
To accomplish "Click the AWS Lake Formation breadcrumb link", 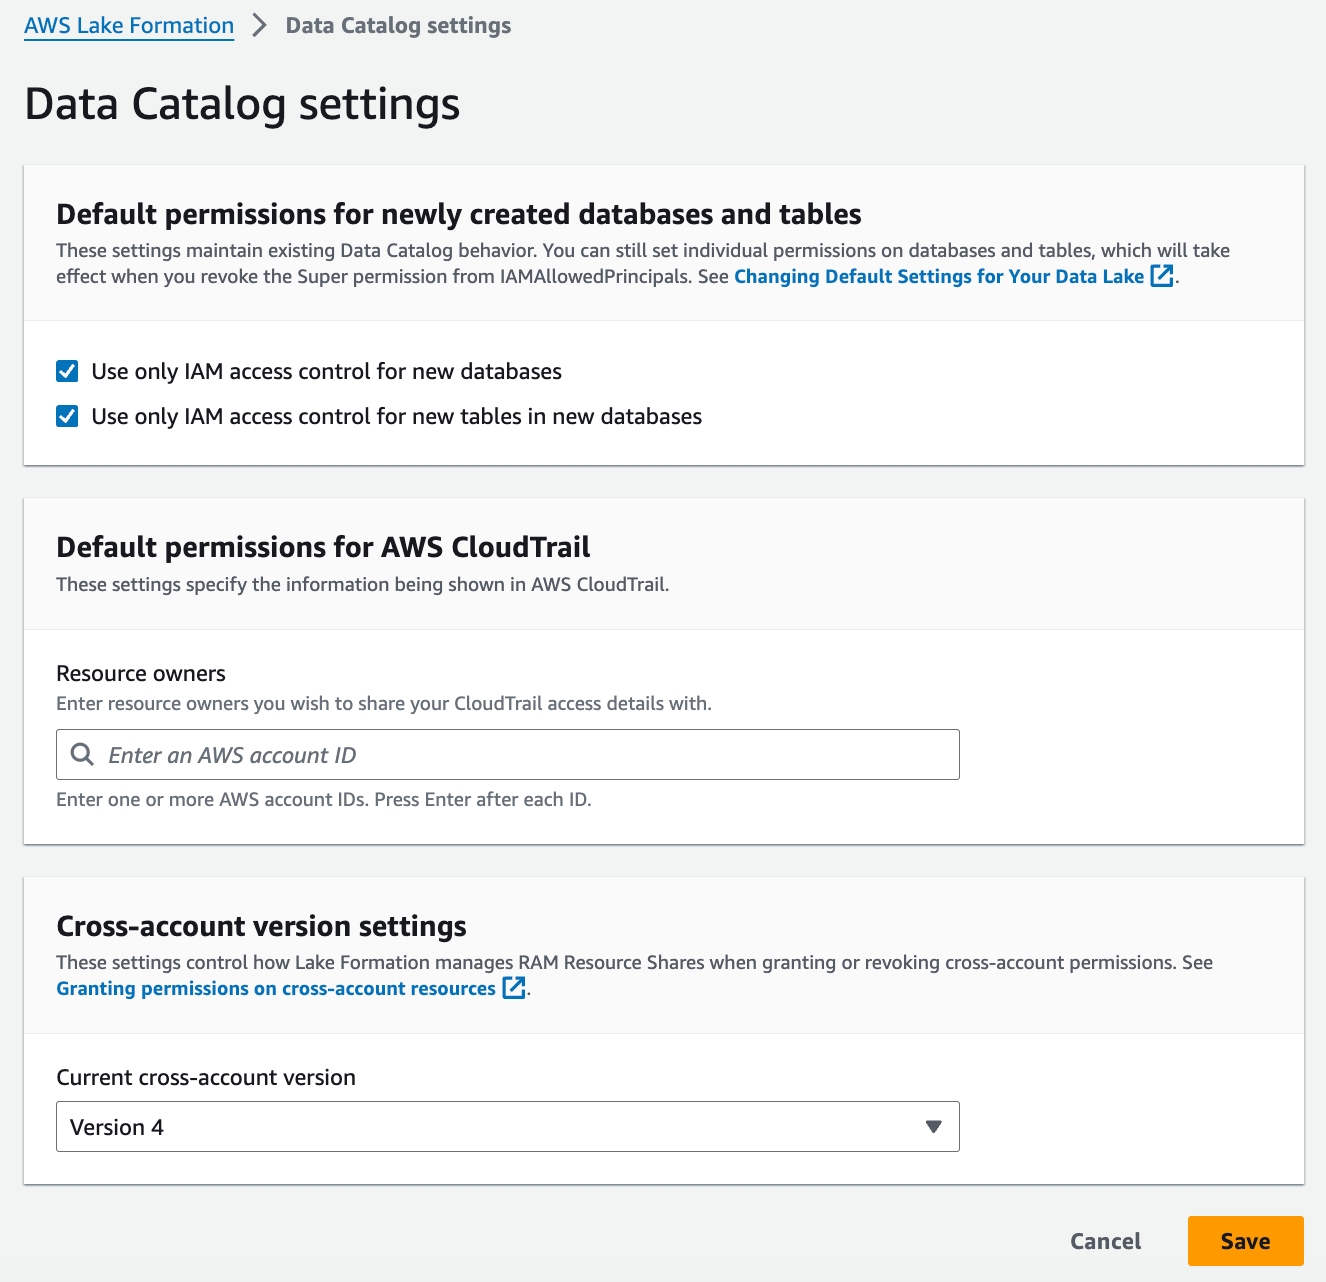I will point(129,26).
